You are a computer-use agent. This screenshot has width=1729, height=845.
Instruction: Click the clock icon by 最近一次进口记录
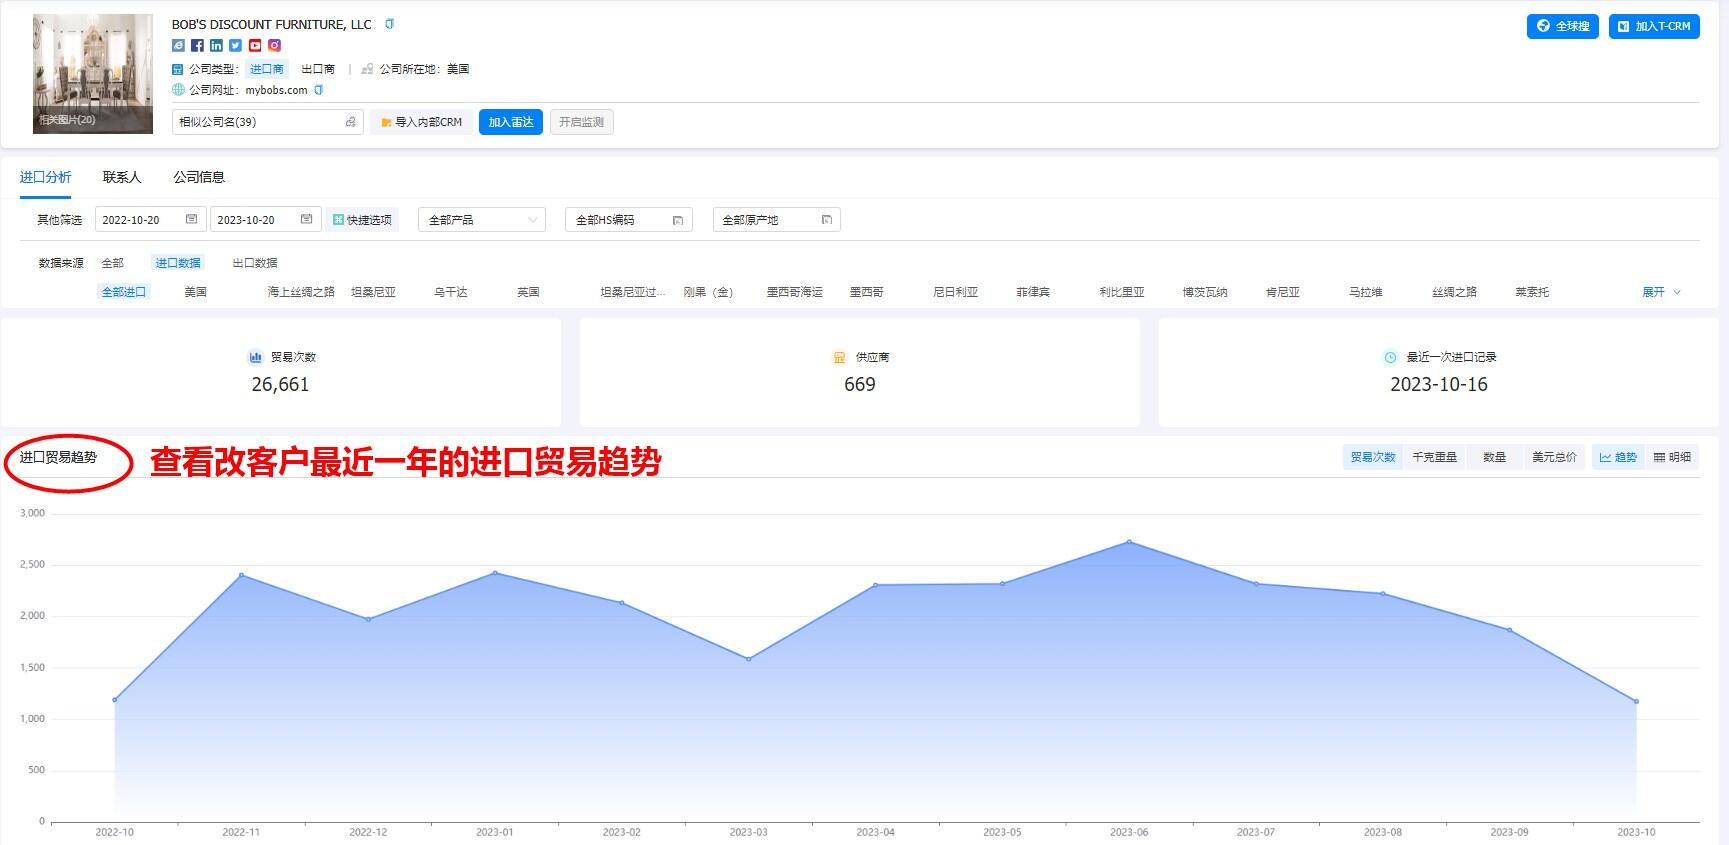tap(1390, 357)
